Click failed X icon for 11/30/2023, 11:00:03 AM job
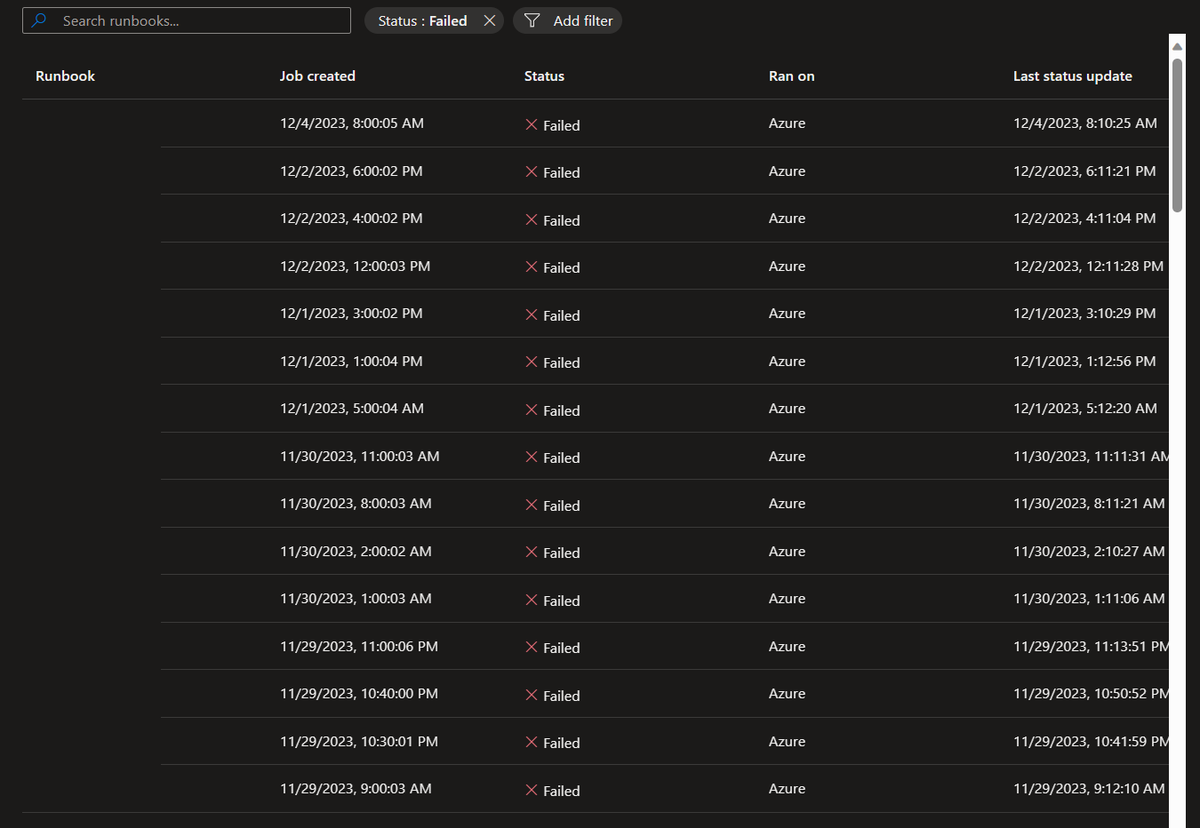Screen dimensions: 1200x828 [532, 457]
